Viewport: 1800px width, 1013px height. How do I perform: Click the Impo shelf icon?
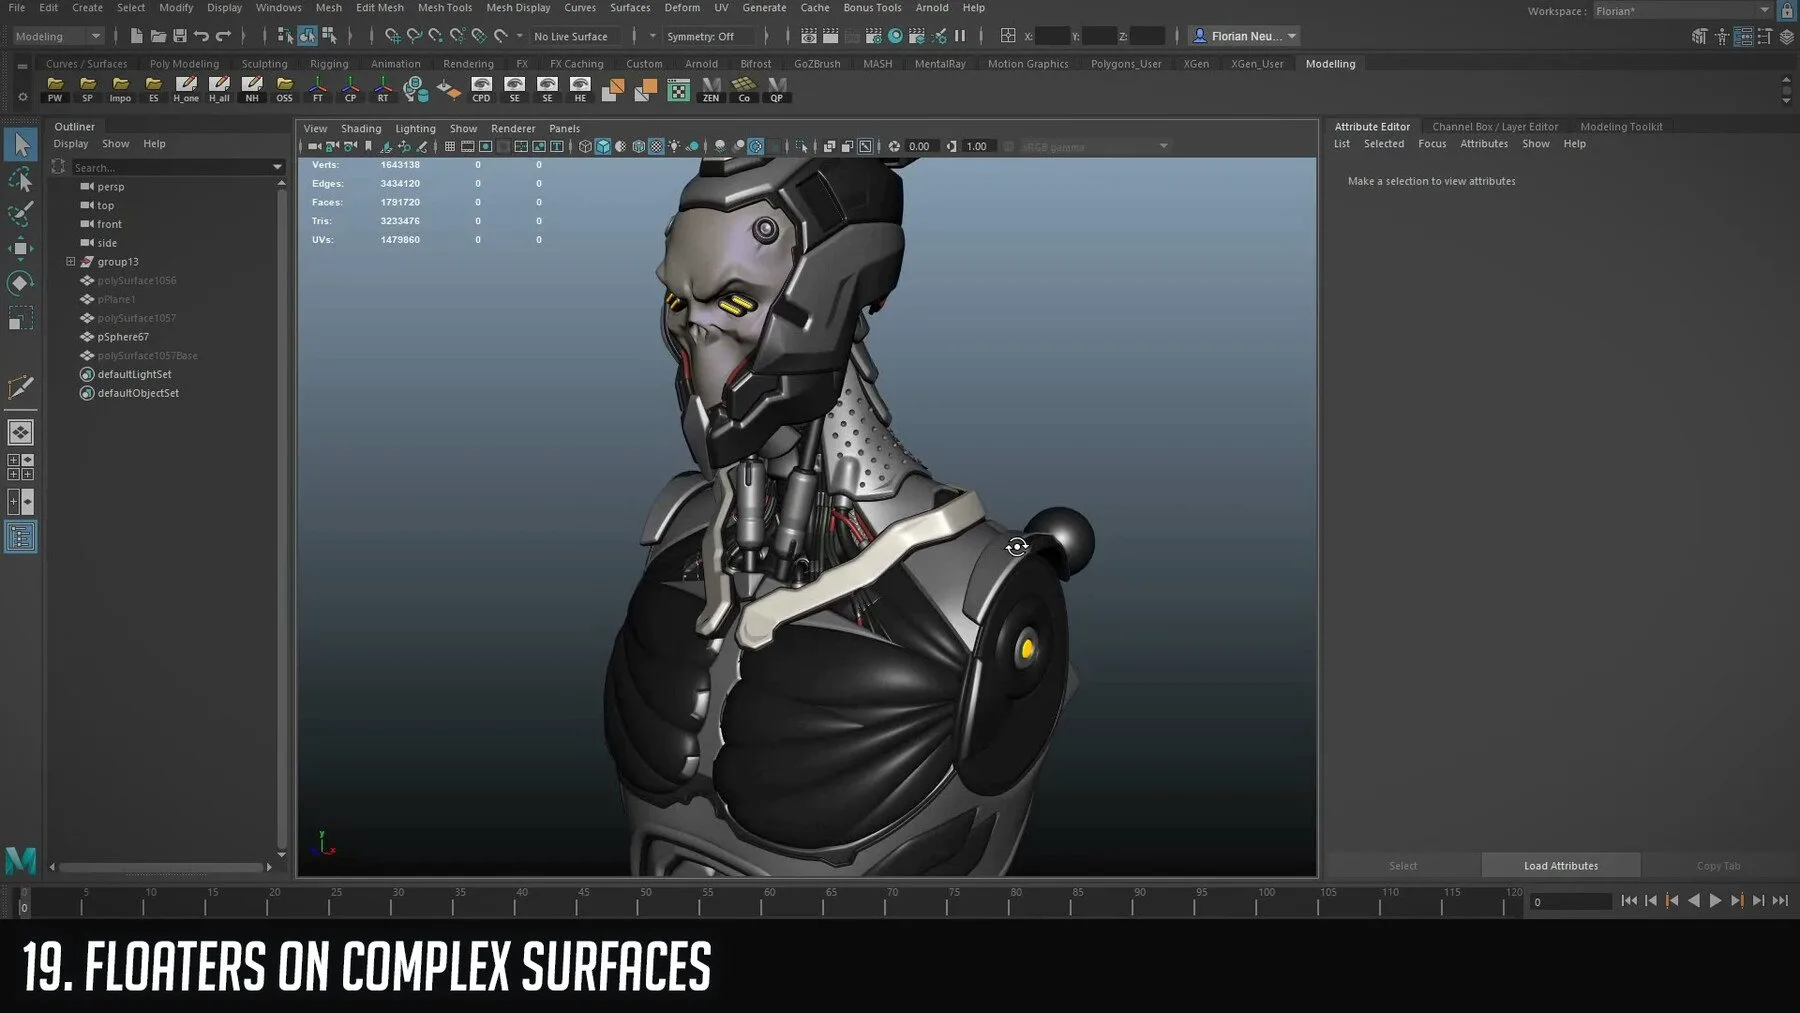(120, 89)
